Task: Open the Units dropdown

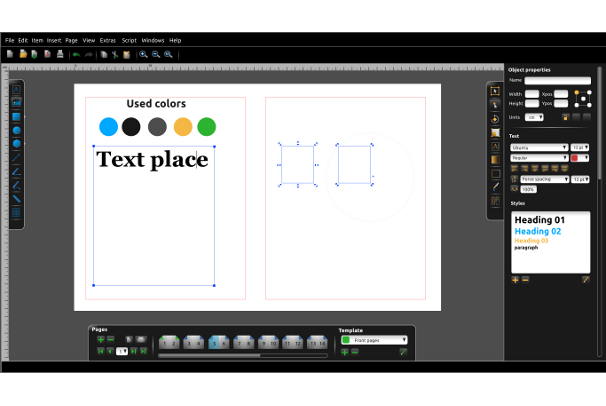Action: click(535, 117)
